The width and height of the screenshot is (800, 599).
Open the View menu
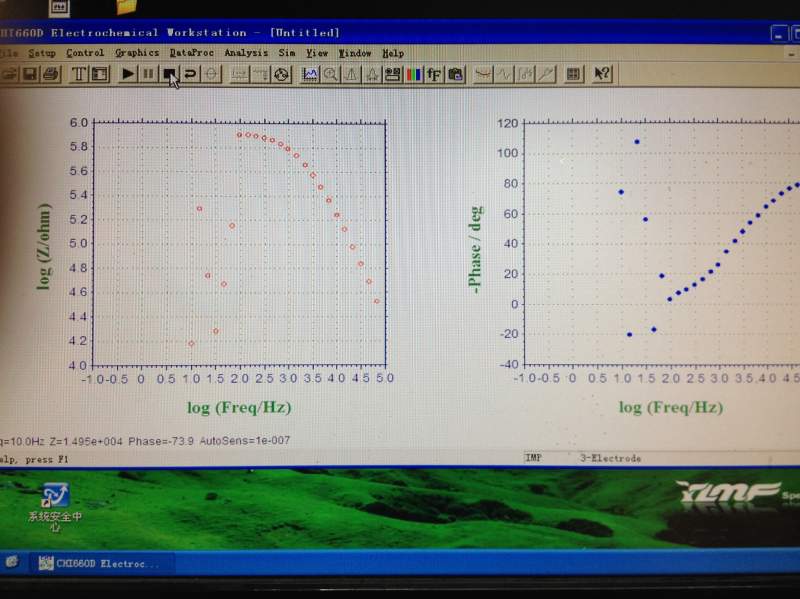(x=317, y=53)
